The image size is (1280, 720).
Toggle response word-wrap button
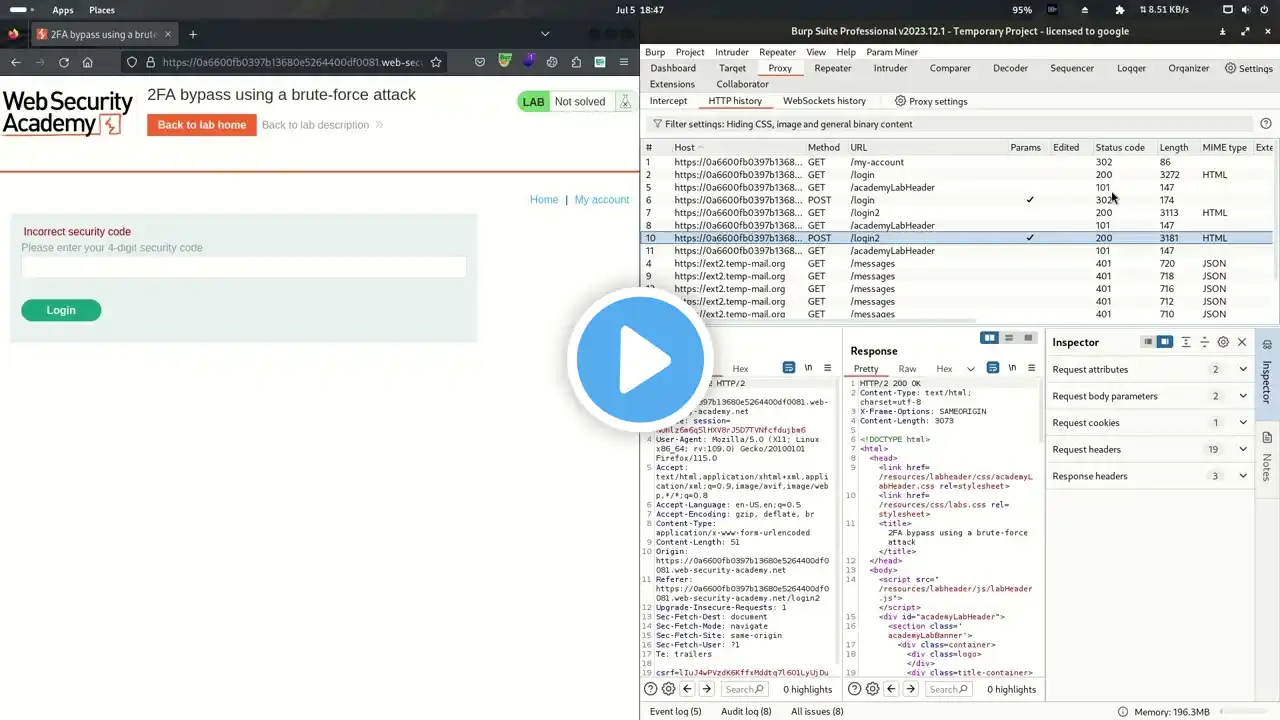(993, 368)
